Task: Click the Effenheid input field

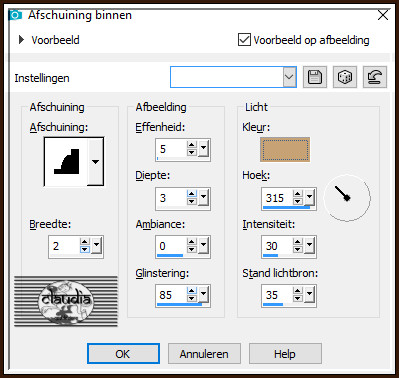Action: (x=171, y=149)
